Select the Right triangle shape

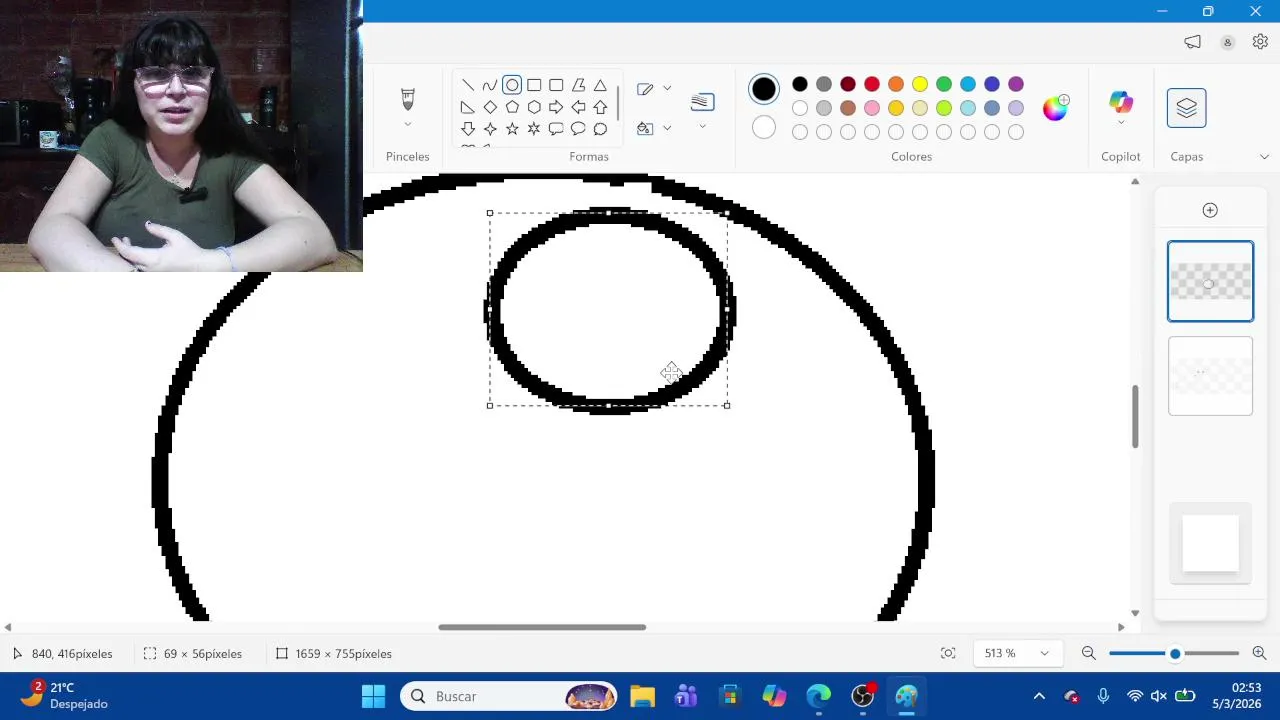click(x=468, y=107)
